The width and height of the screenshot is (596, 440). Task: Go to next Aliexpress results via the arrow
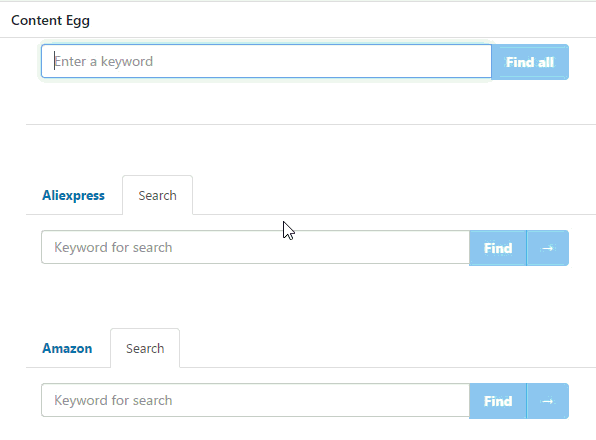click(548, 248)
